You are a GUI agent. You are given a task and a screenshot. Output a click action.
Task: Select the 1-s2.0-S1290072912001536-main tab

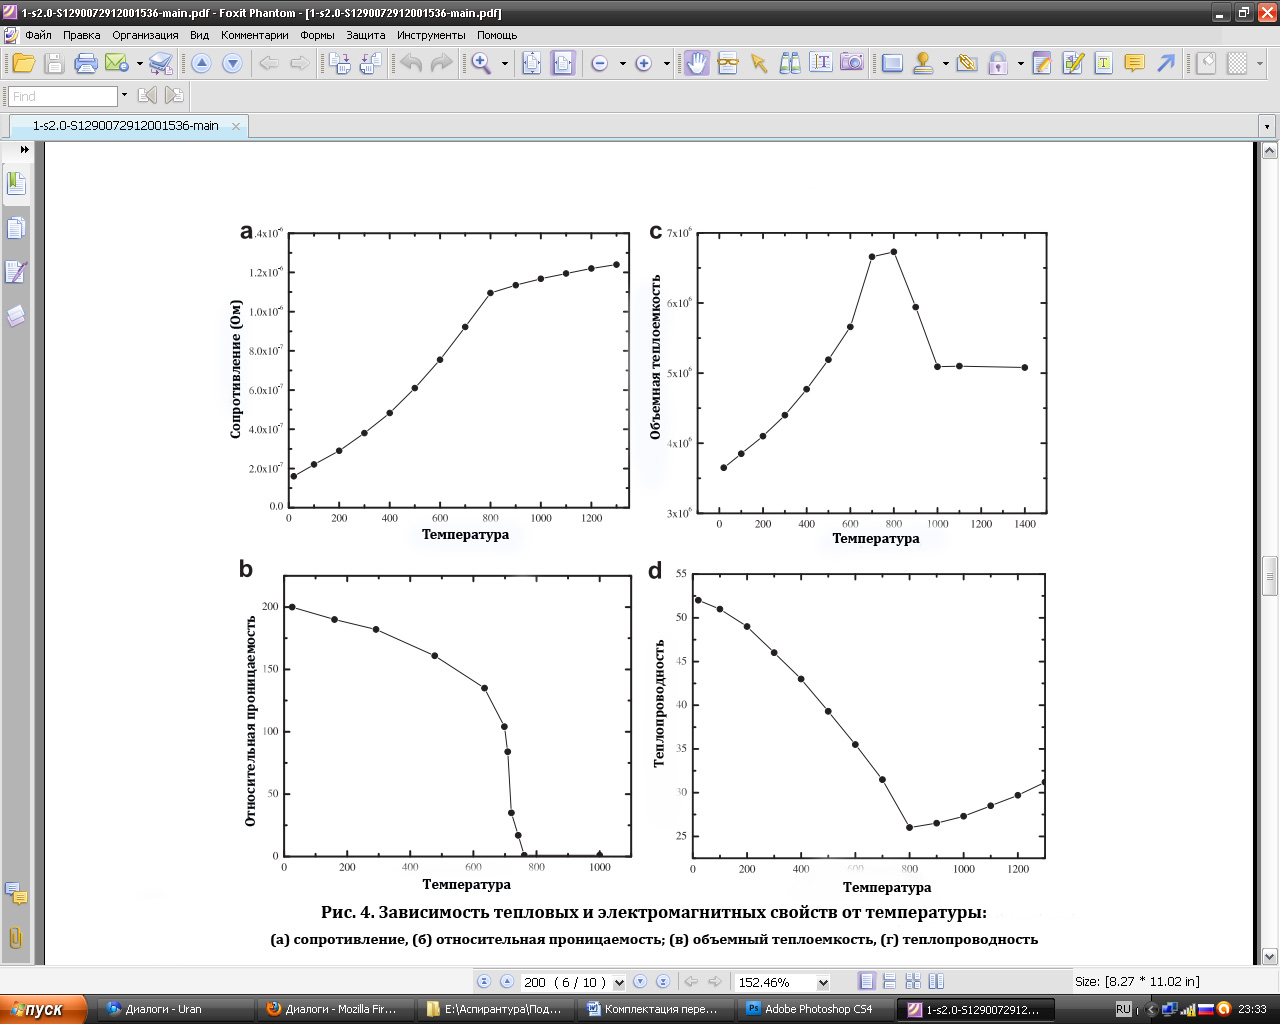(126, 126)
